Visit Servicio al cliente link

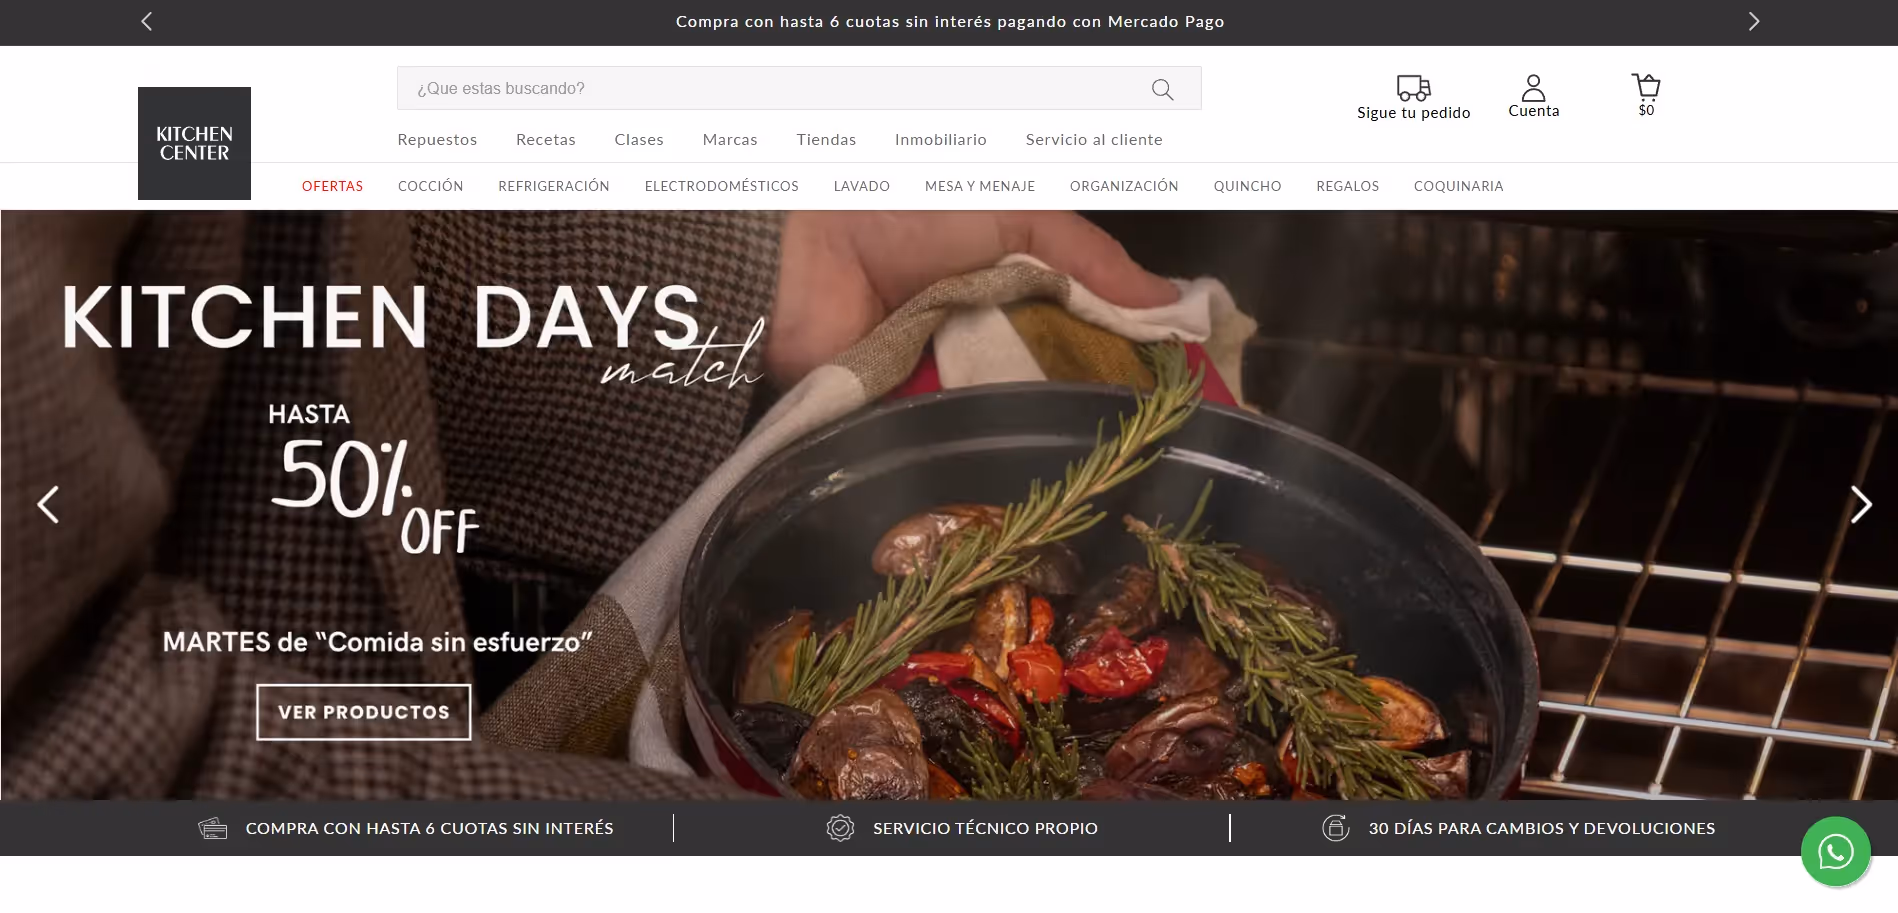pos(1094,140)
